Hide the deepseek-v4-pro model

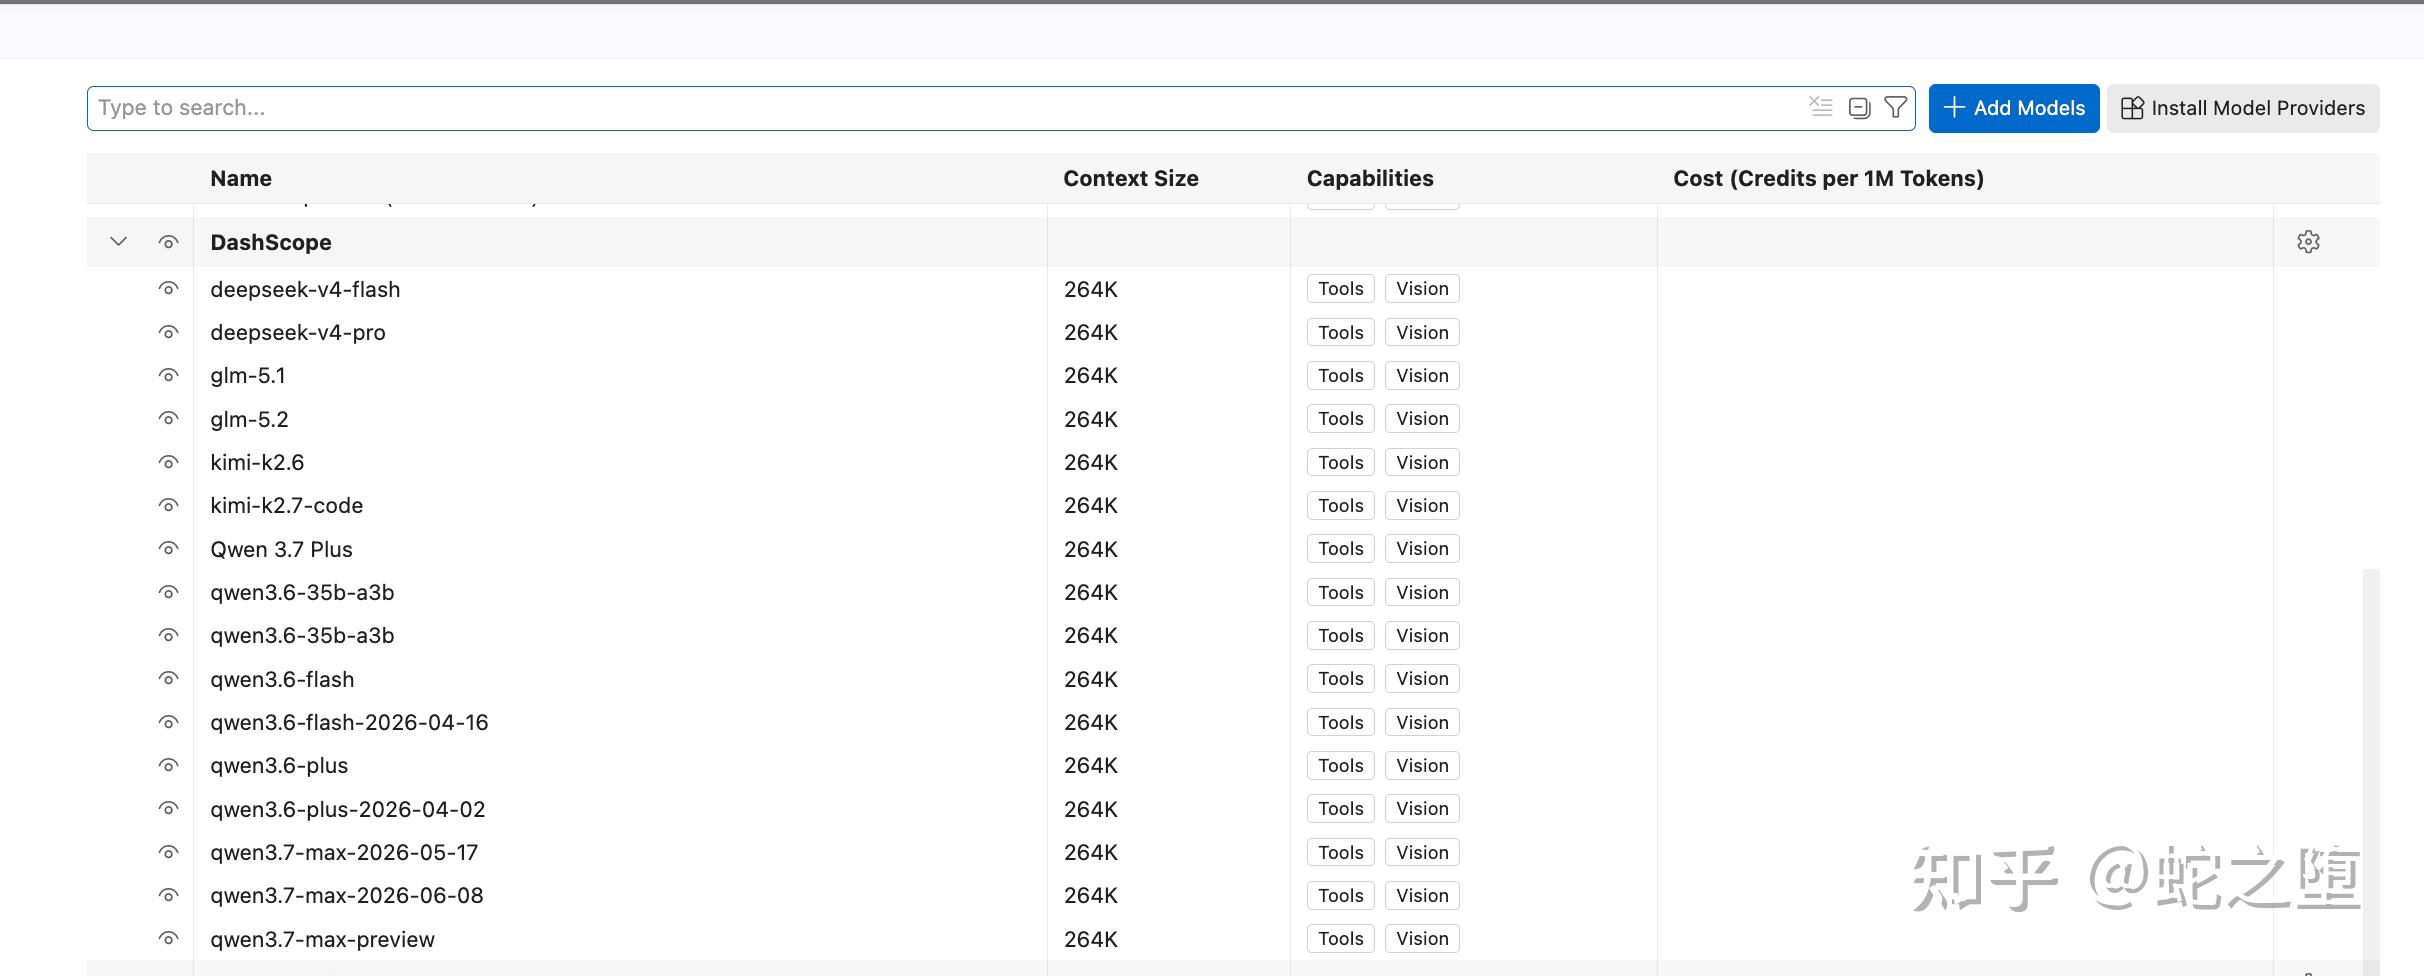(168, 332)
